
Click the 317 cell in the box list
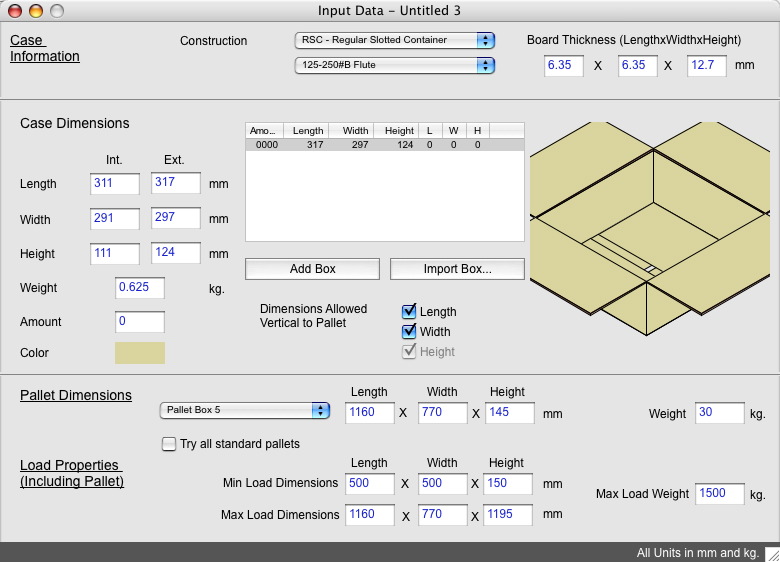point(315,145)
